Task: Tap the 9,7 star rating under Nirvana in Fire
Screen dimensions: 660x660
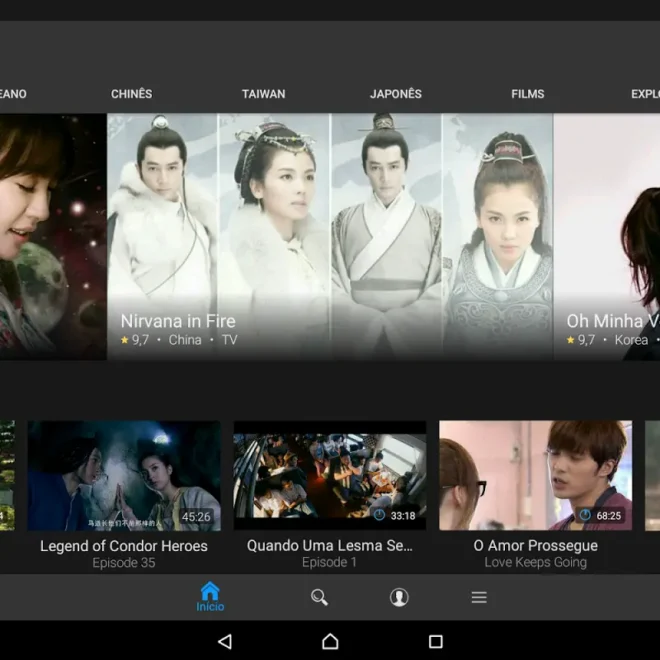Action: 135,340
